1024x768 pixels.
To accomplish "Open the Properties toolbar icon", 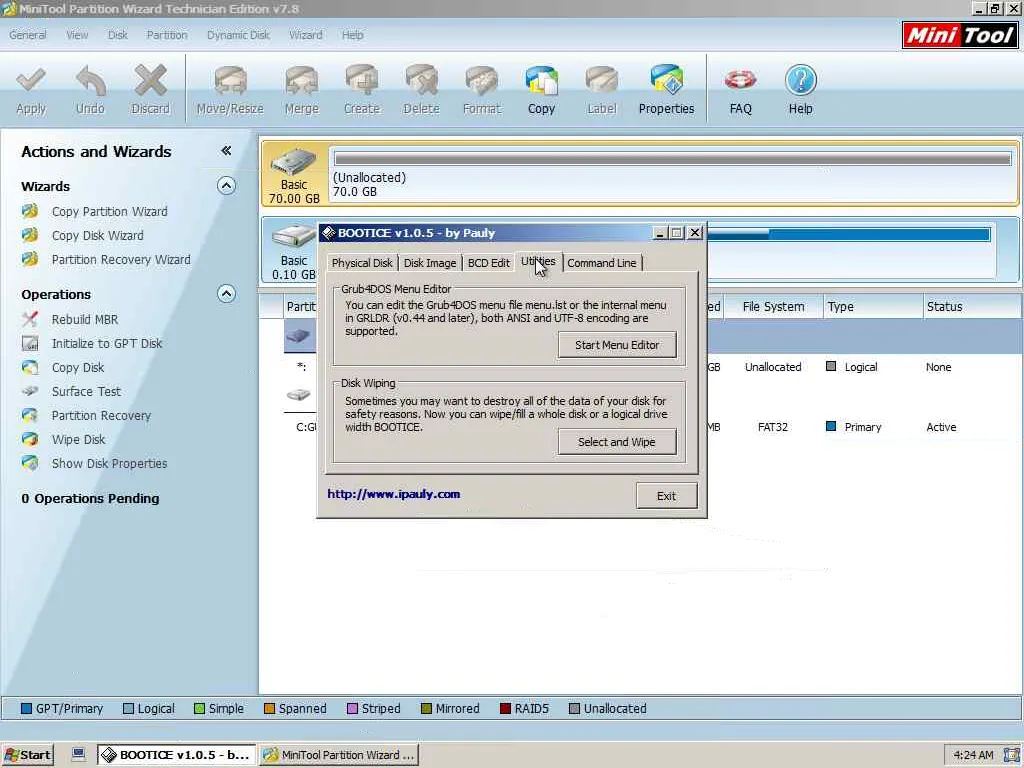I will point(666,91).
